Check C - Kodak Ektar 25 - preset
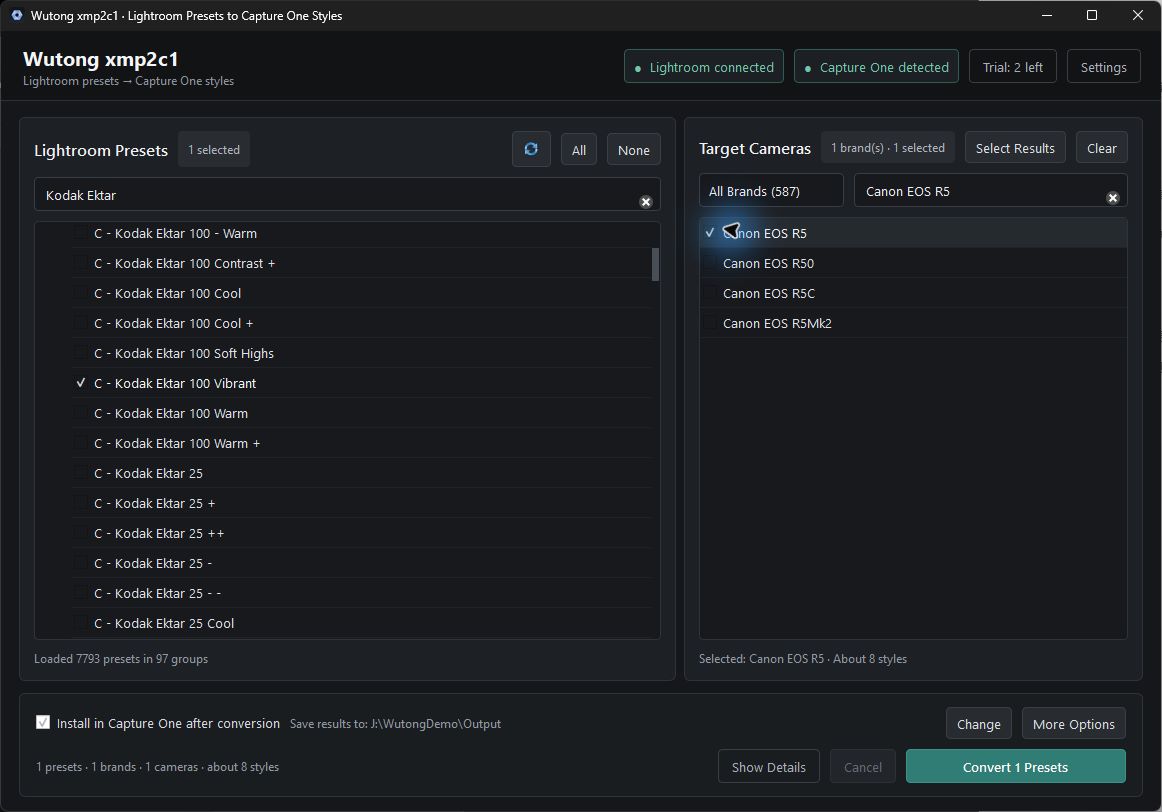Screen dimensions: 1162x812 coord(81,563)
